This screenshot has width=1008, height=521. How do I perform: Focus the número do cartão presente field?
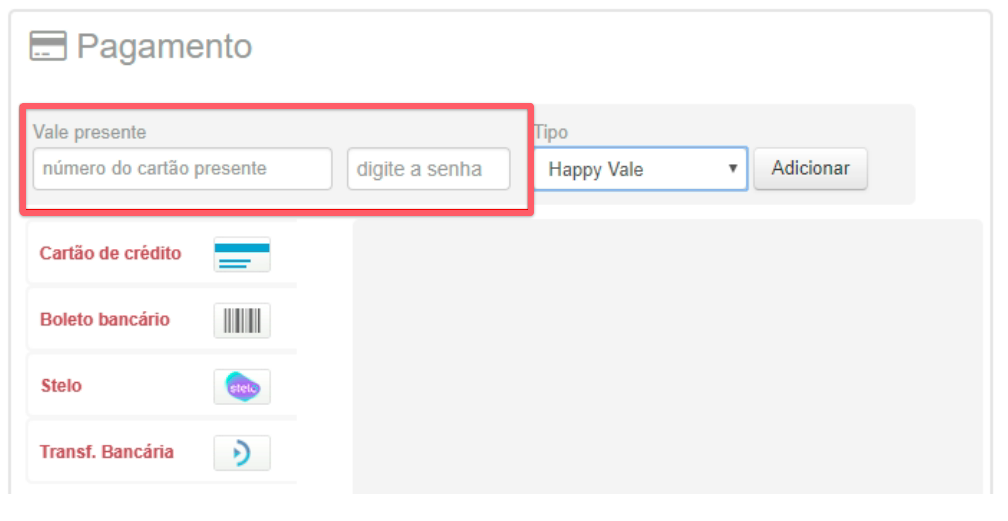tap(182, 169)
